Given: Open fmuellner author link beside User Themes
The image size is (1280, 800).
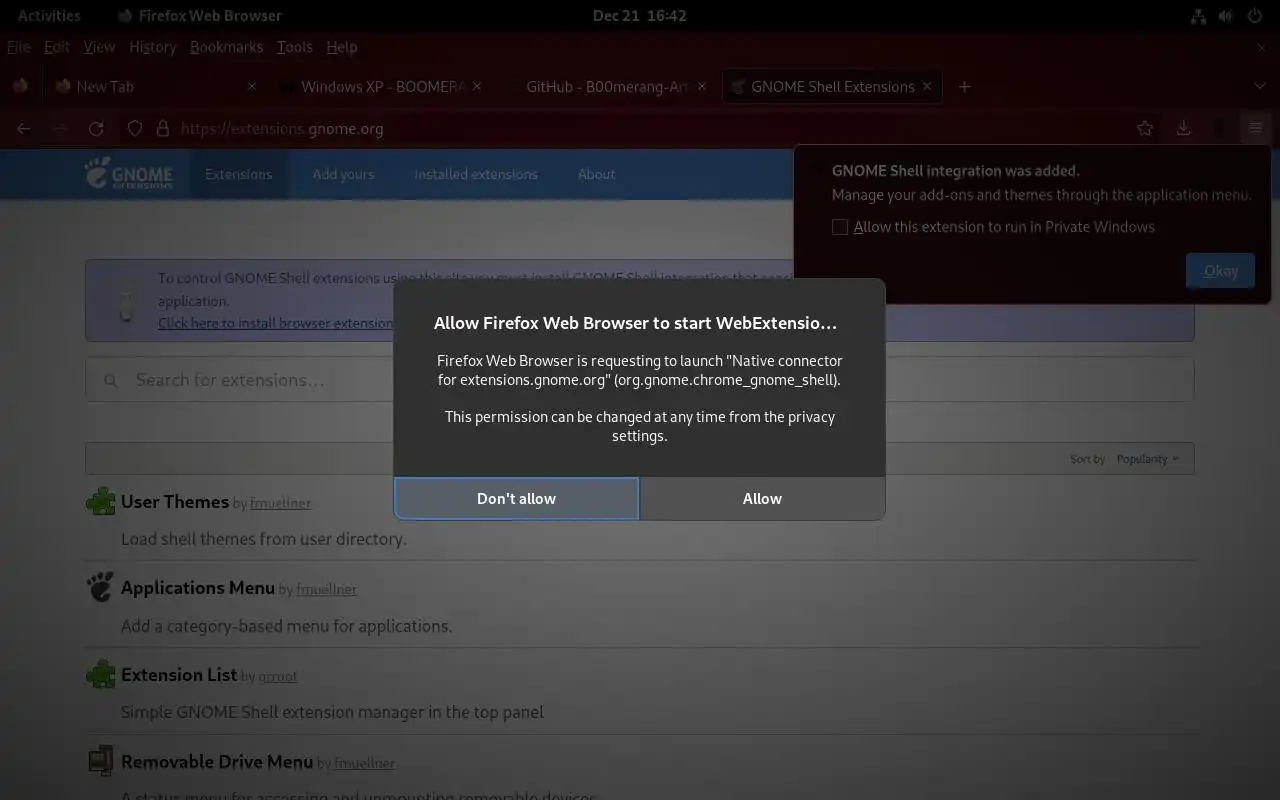Looking at the screenshot, I should [x=280, y=503].
